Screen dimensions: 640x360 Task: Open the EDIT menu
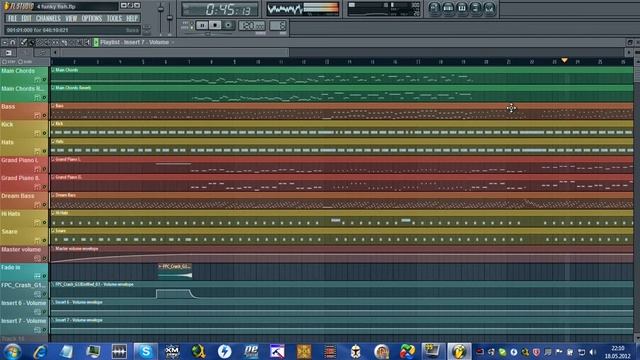(27, 18)
